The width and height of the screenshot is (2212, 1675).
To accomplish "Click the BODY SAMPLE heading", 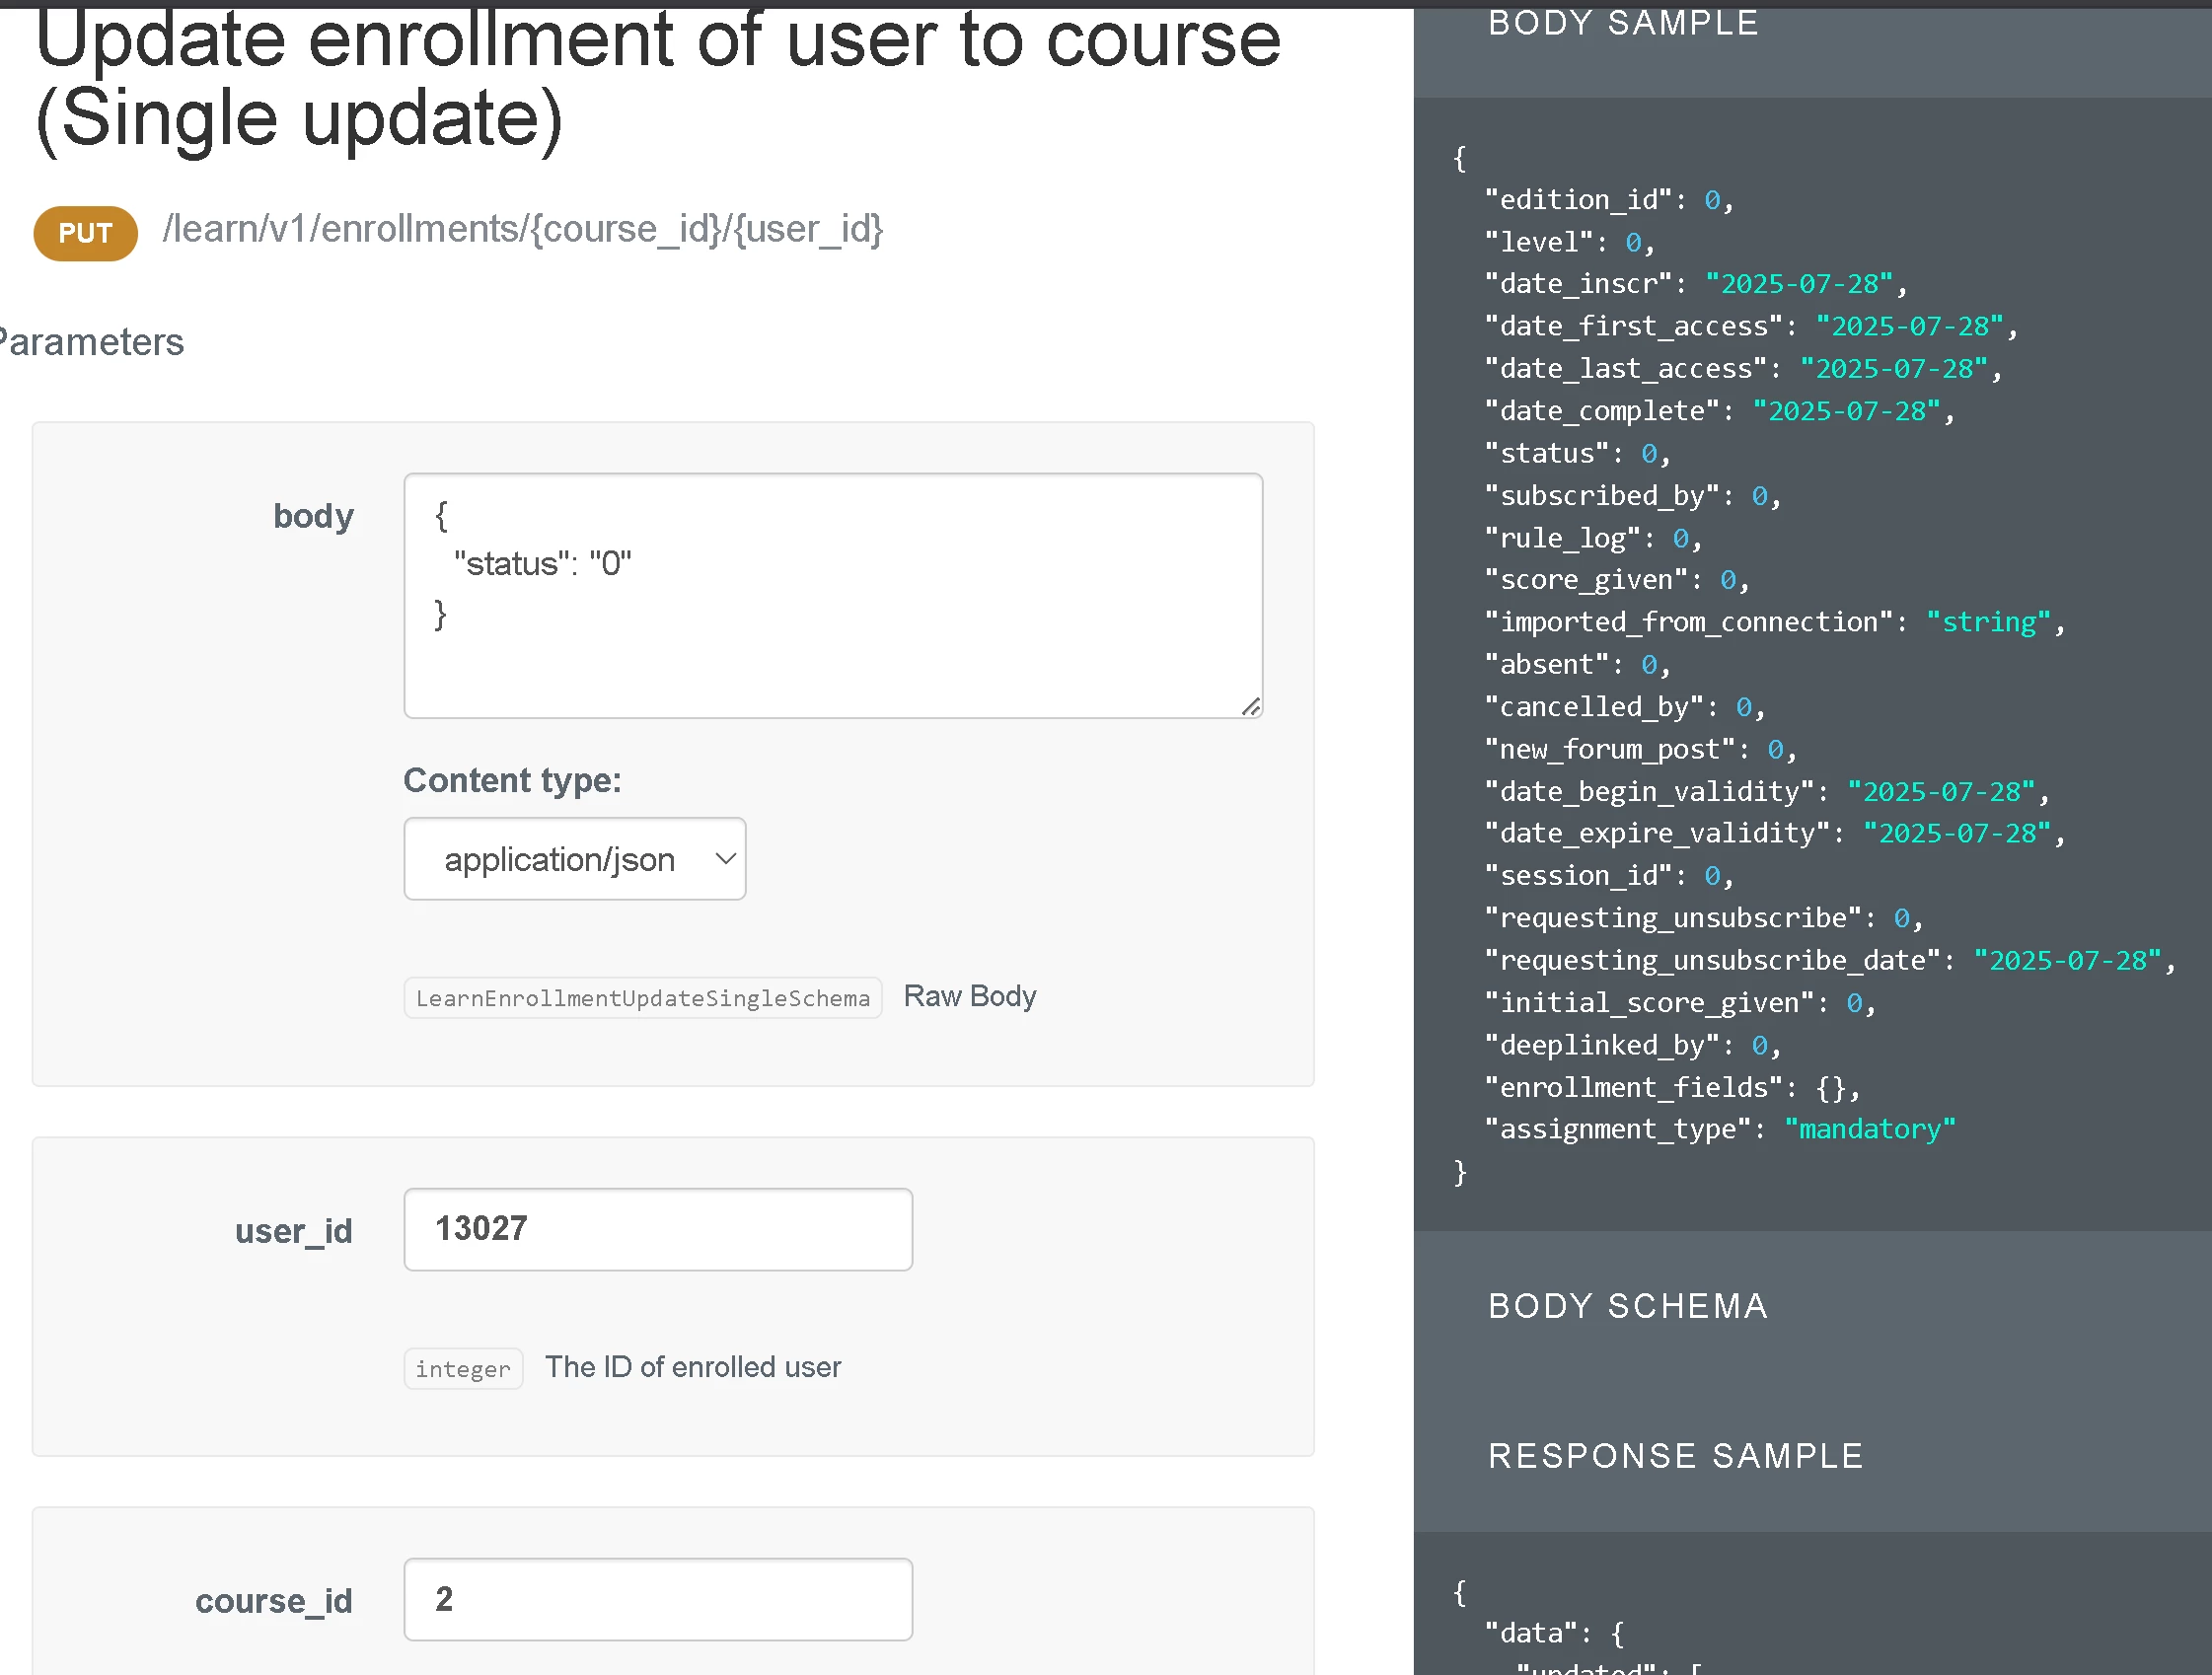I will 1622,23.
